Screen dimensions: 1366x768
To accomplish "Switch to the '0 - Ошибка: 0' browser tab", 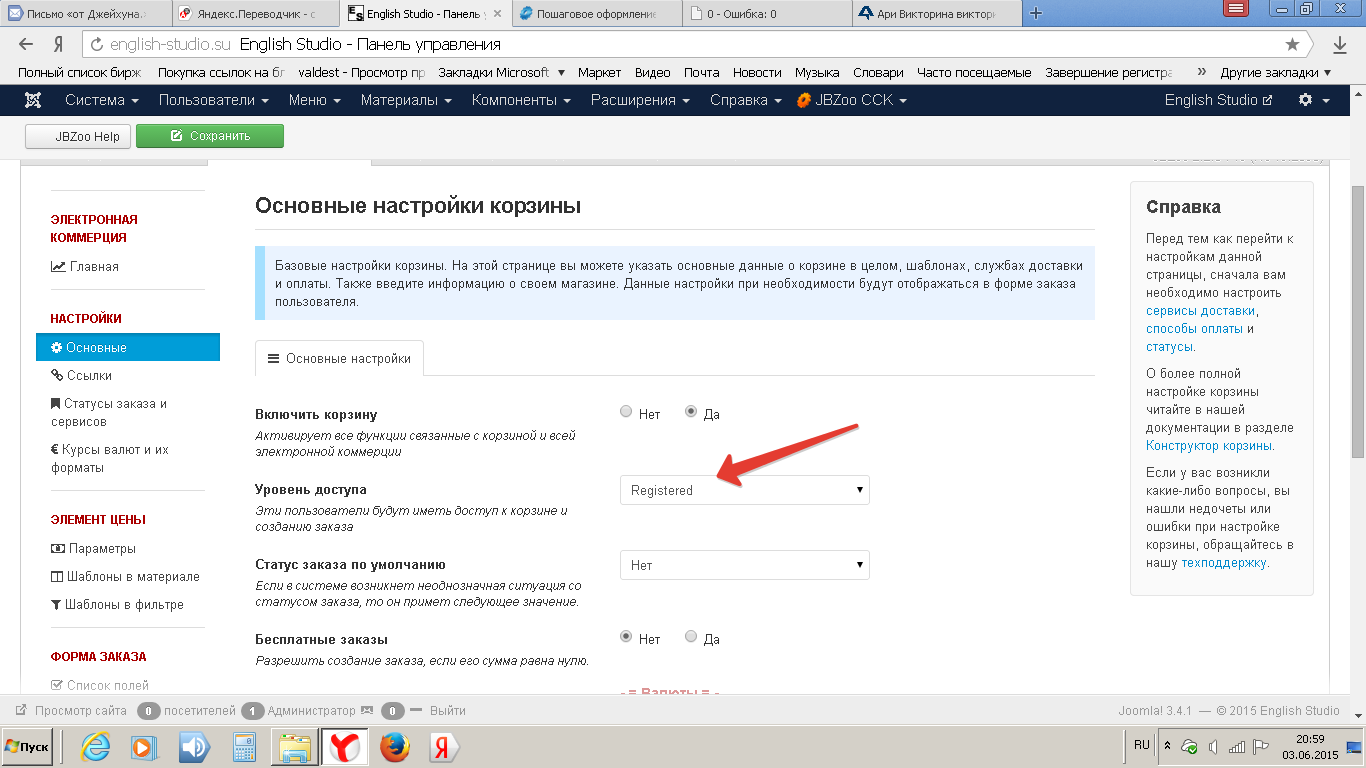I will click(767, 14).
